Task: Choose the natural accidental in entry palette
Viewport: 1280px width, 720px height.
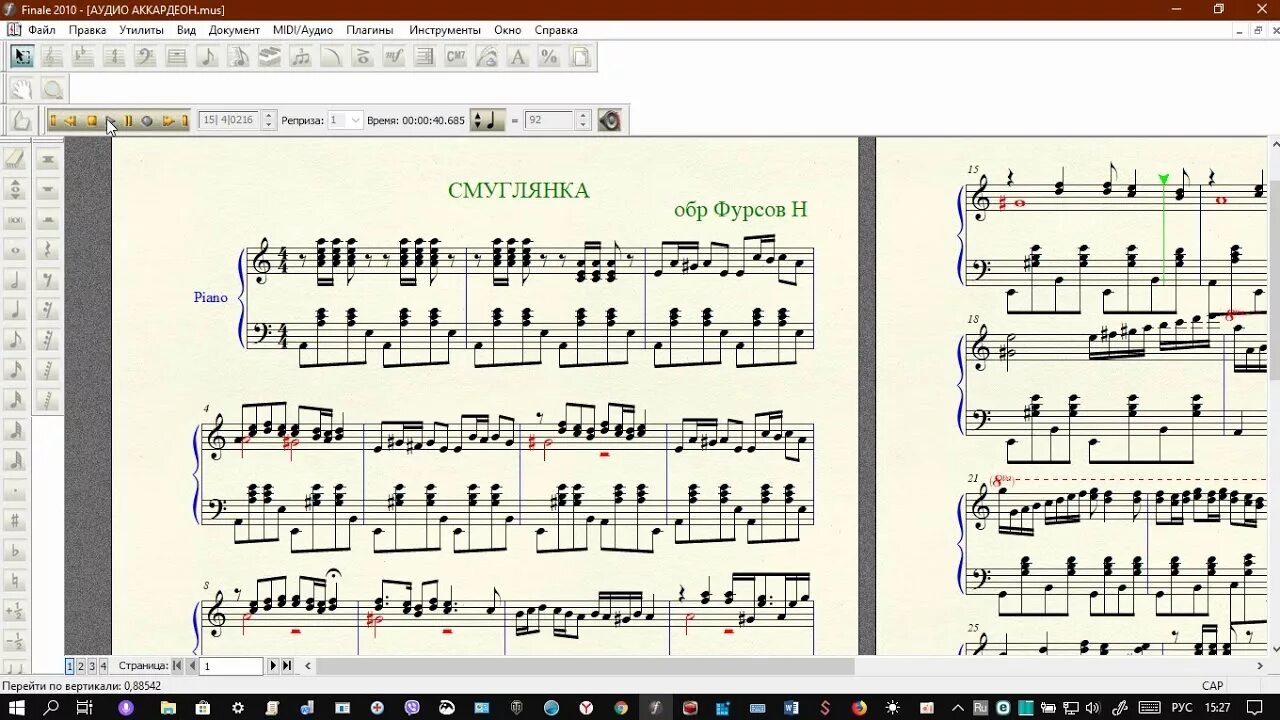Action: [15, 581]
